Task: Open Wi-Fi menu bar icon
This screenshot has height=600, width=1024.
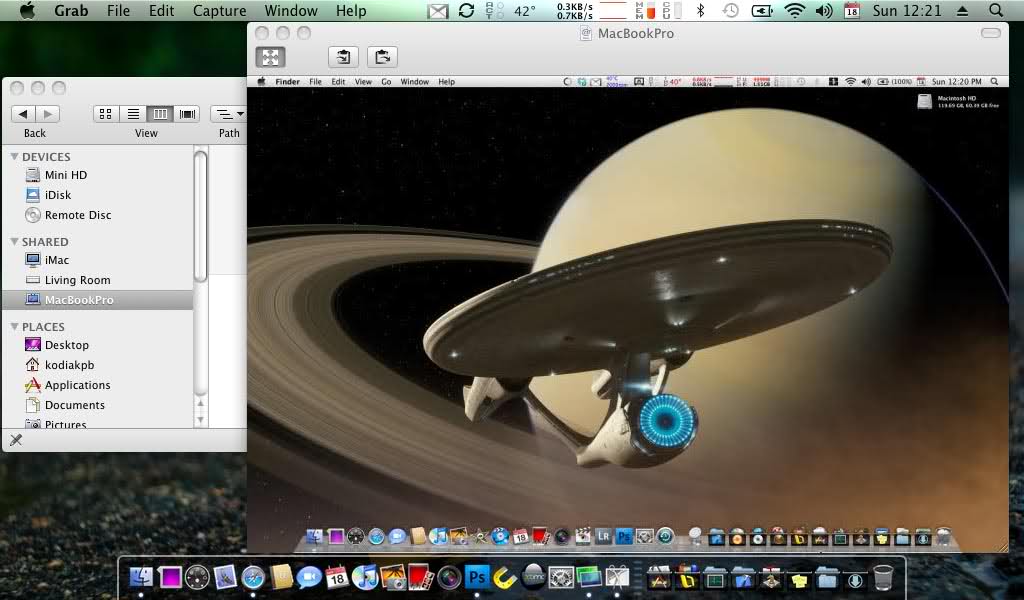Action: 794,10
